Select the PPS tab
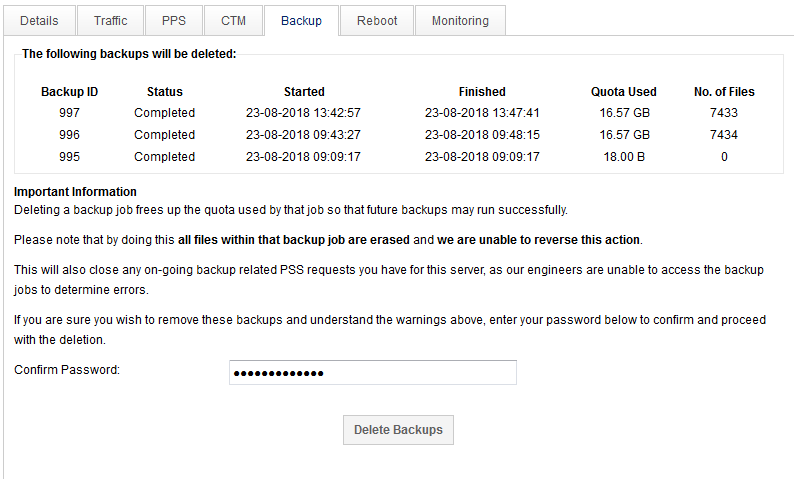The width and height of the screenshot is (794, 479). pyautogui.click(x=174, y=20)
